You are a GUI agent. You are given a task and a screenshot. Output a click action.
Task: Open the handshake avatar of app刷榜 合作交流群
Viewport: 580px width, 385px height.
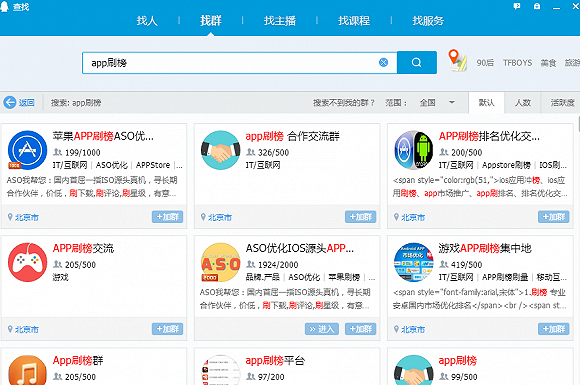(220, 150)
